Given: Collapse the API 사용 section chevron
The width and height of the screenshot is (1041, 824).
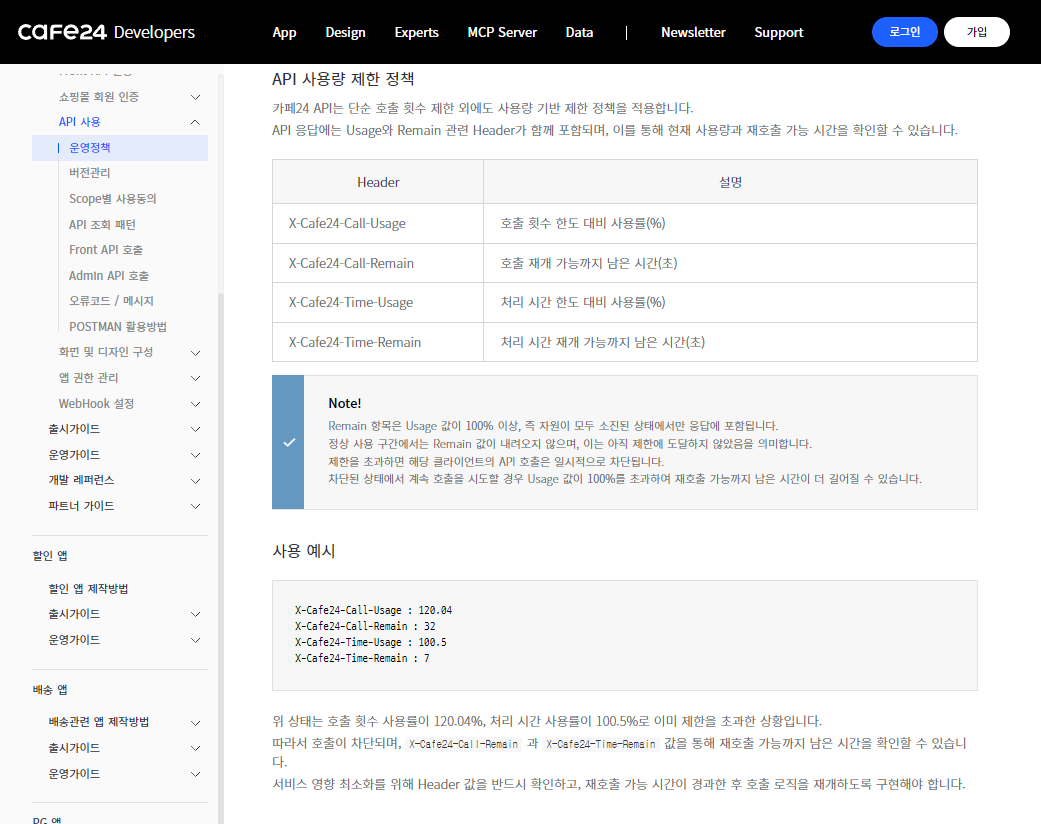Looking at the screenshot, I should click(195, 122).
